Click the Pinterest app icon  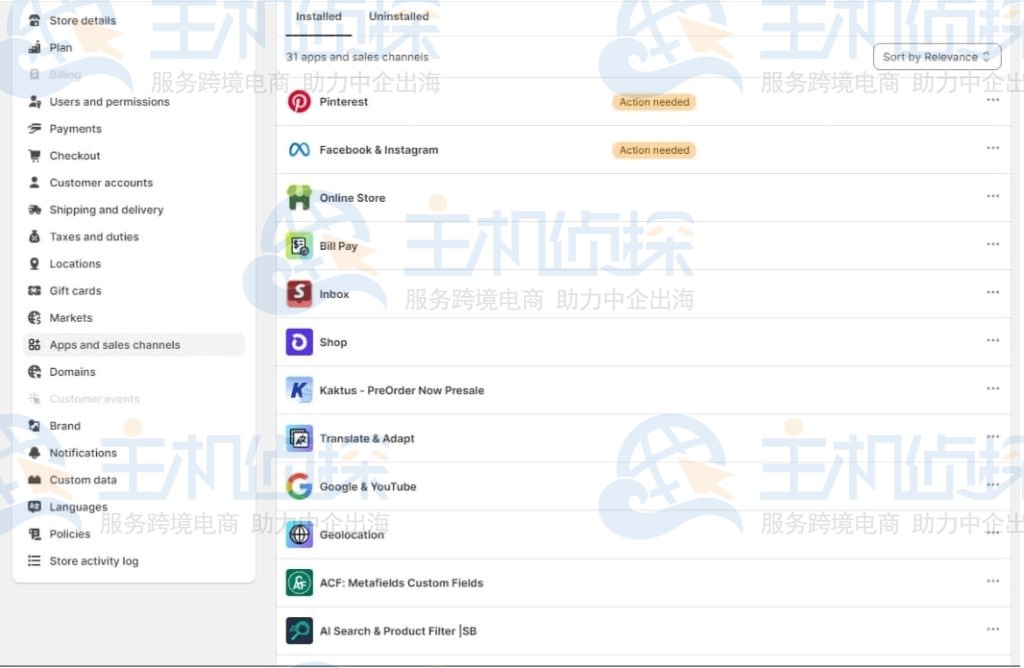(299, 101)
